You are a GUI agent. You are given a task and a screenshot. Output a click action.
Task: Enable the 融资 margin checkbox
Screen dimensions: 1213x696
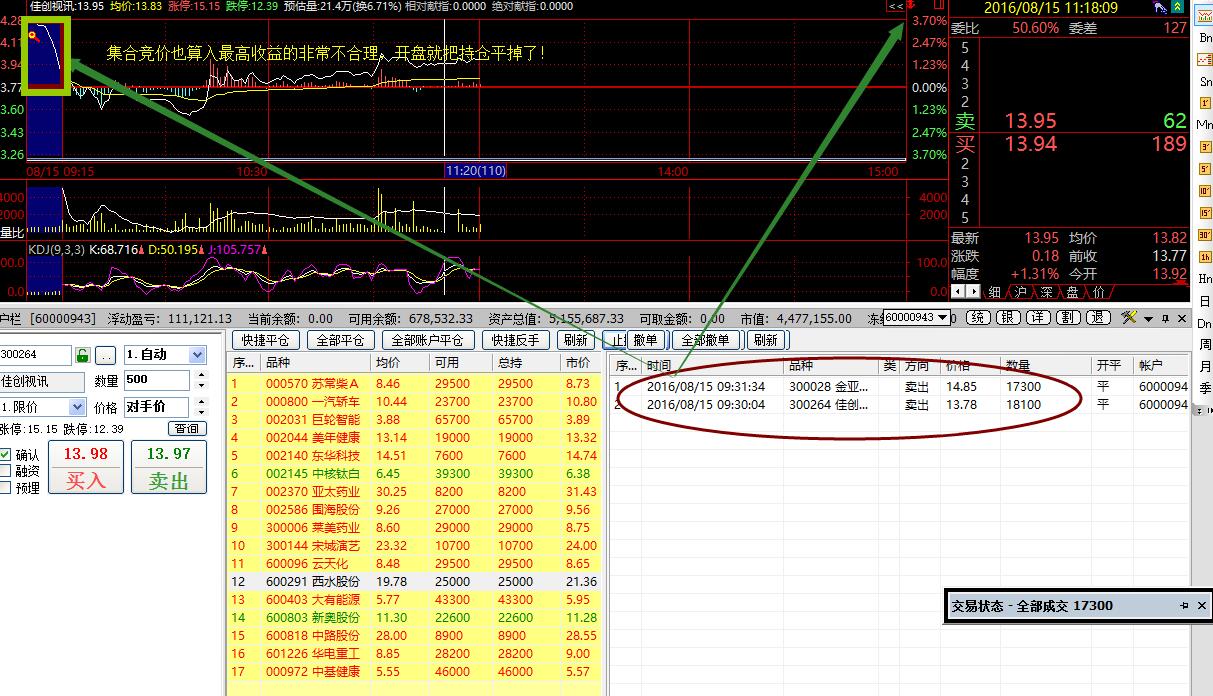coord(6,471)
